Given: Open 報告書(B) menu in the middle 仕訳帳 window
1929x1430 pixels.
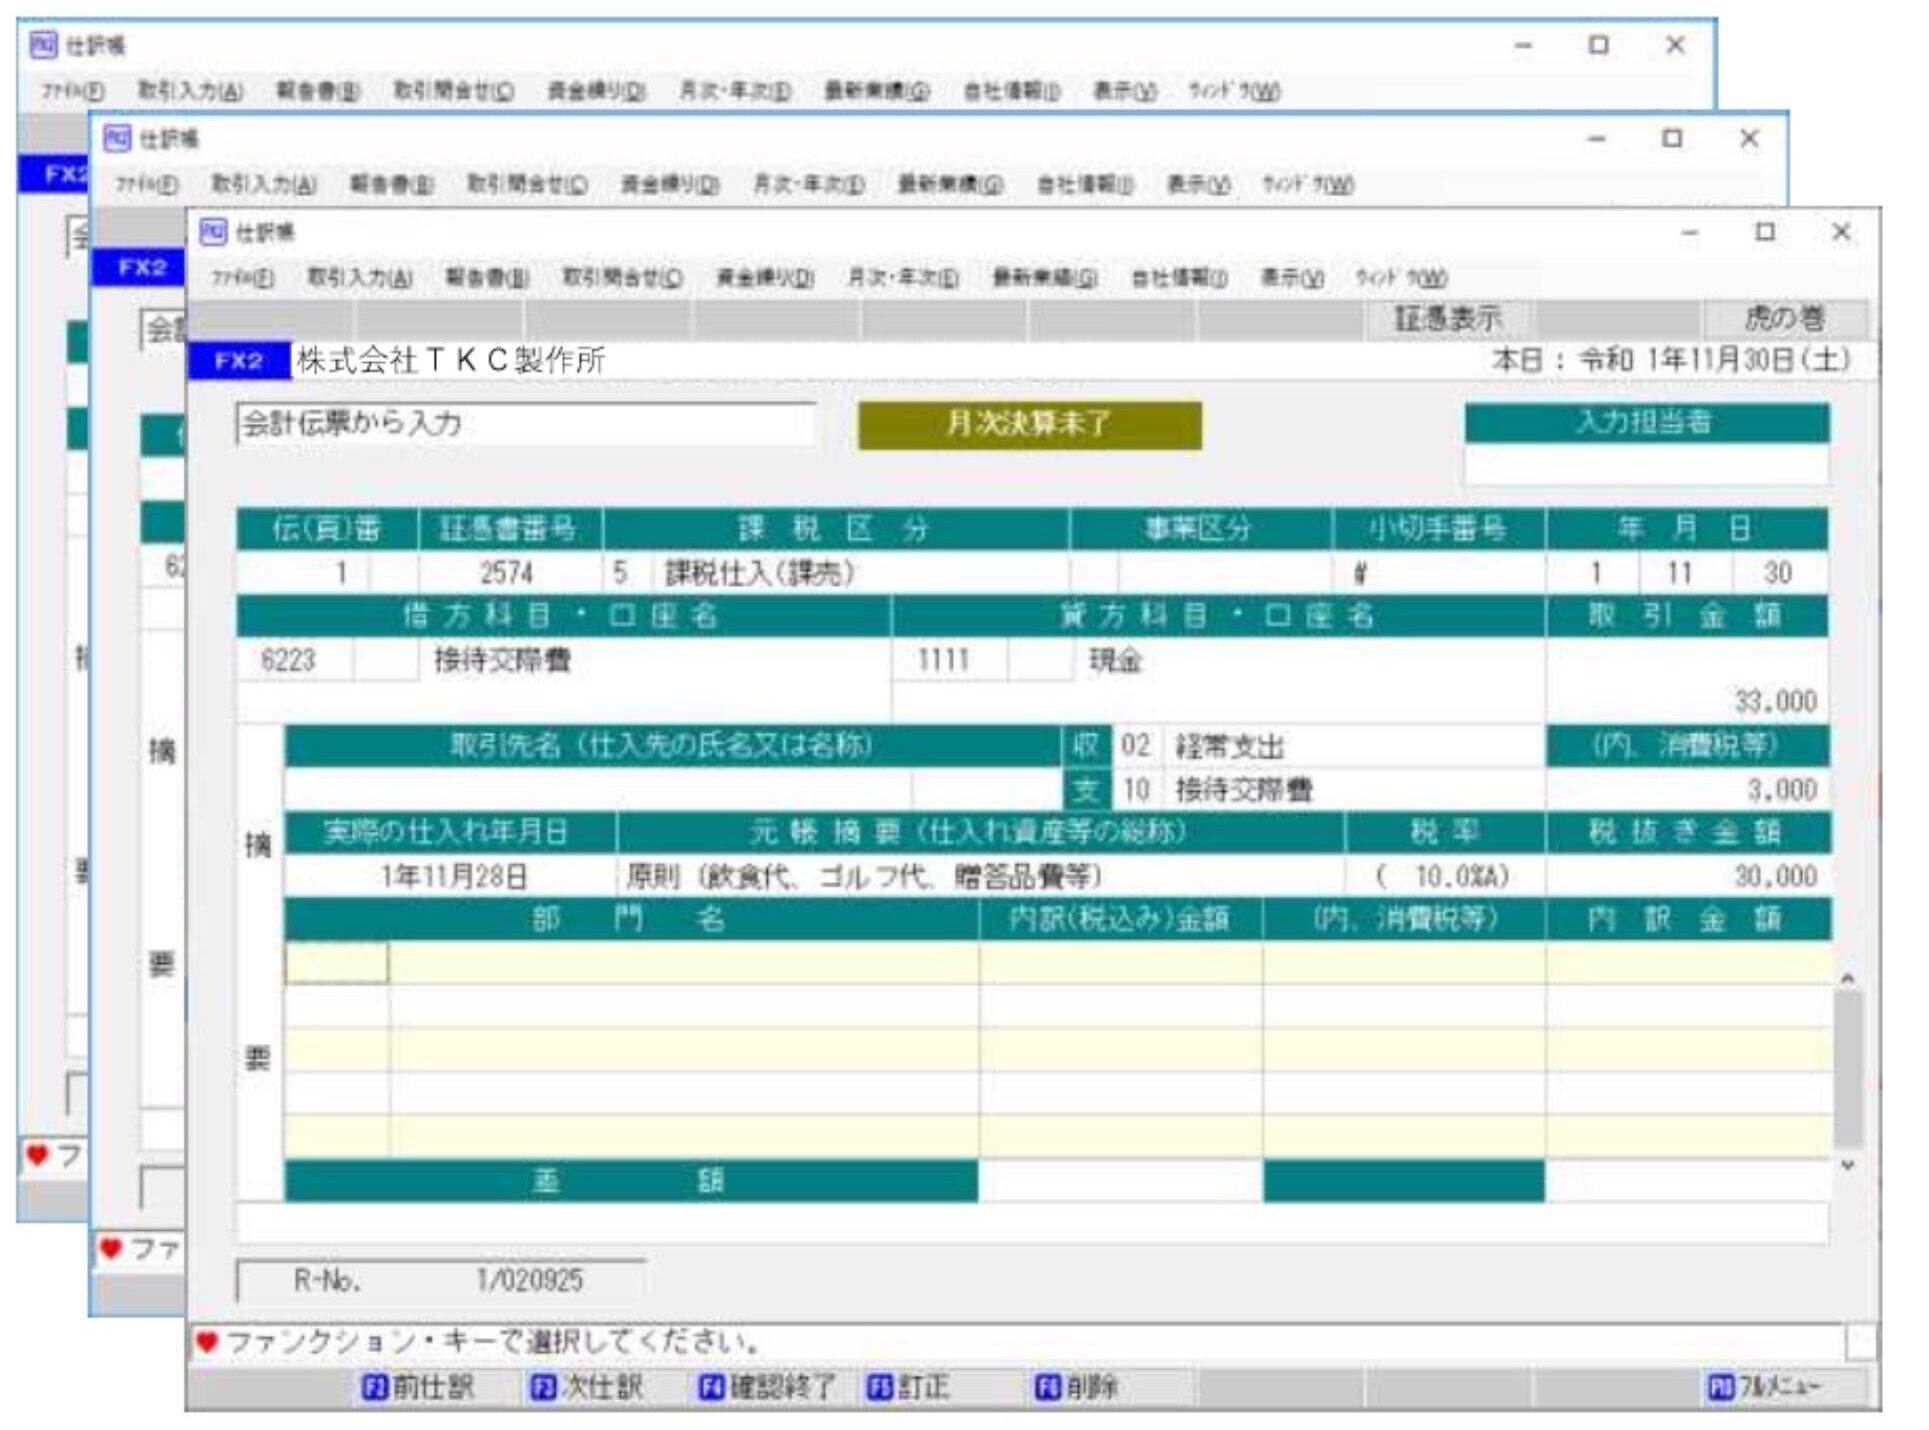Looking at the screenshot, I should coord(391,185).
